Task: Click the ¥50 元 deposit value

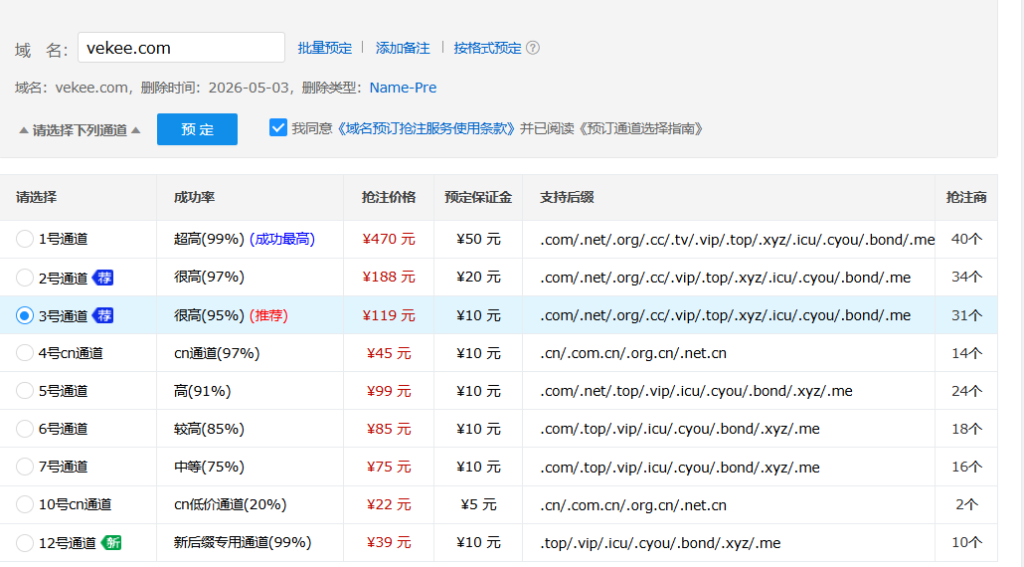Action: [478, 239]
